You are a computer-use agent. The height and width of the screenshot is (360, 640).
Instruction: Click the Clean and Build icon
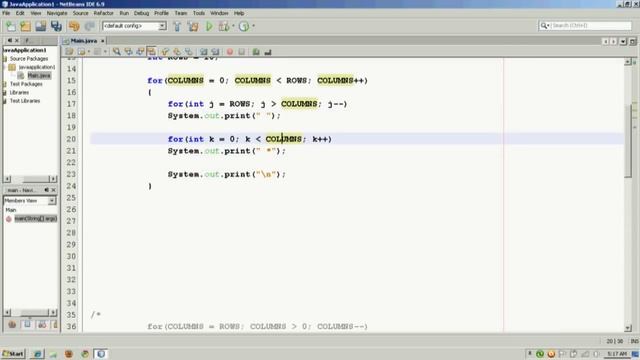[193, 26]
